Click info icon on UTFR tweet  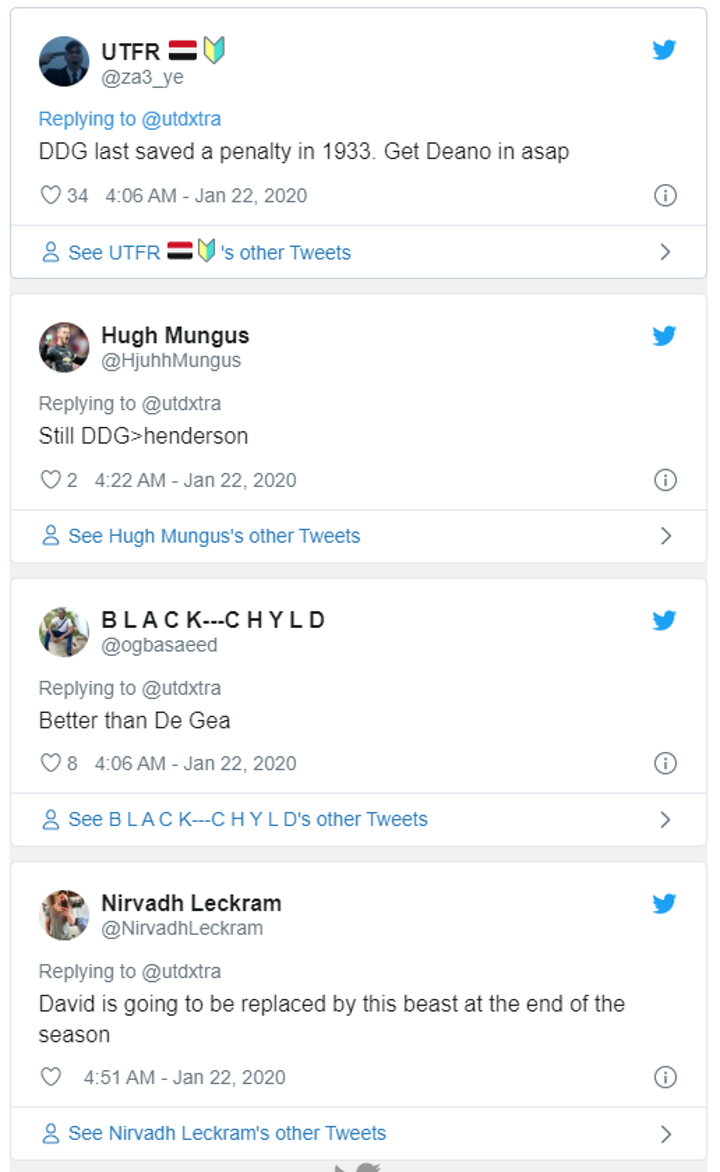click(665, 195)
